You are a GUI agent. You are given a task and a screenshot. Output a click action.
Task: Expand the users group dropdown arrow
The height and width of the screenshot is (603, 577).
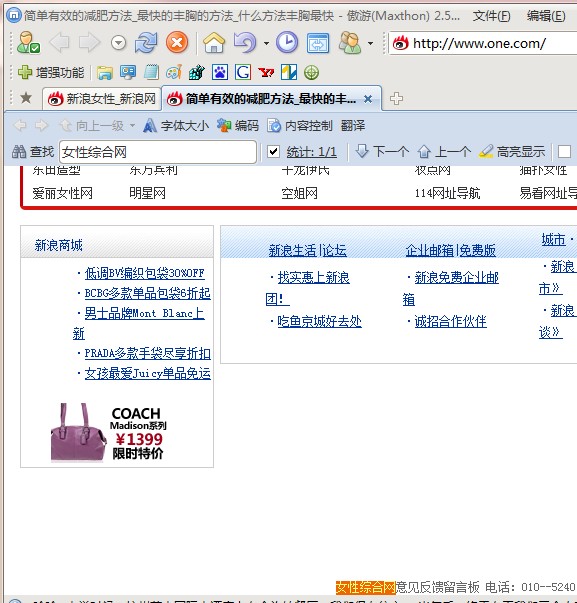coord(370,43)
